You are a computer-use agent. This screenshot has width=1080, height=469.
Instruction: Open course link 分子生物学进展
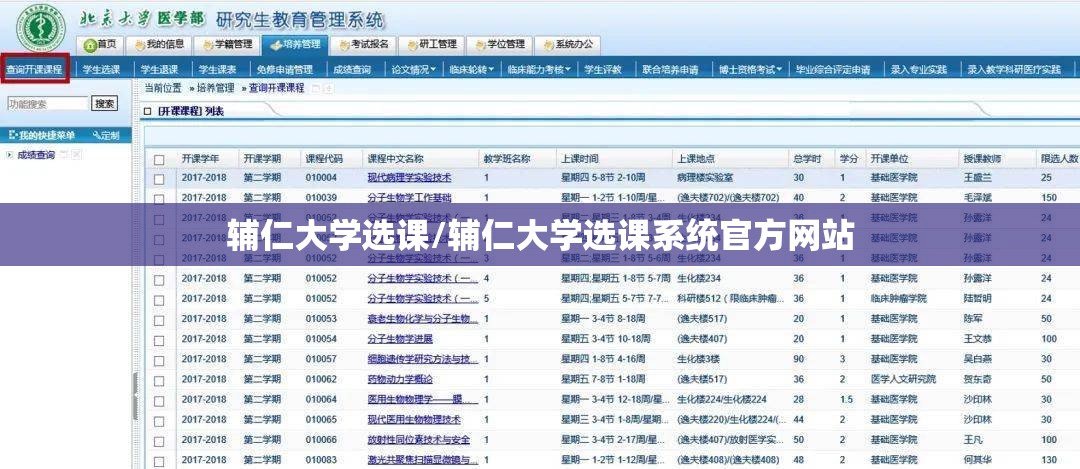click(x=399, y=339)
